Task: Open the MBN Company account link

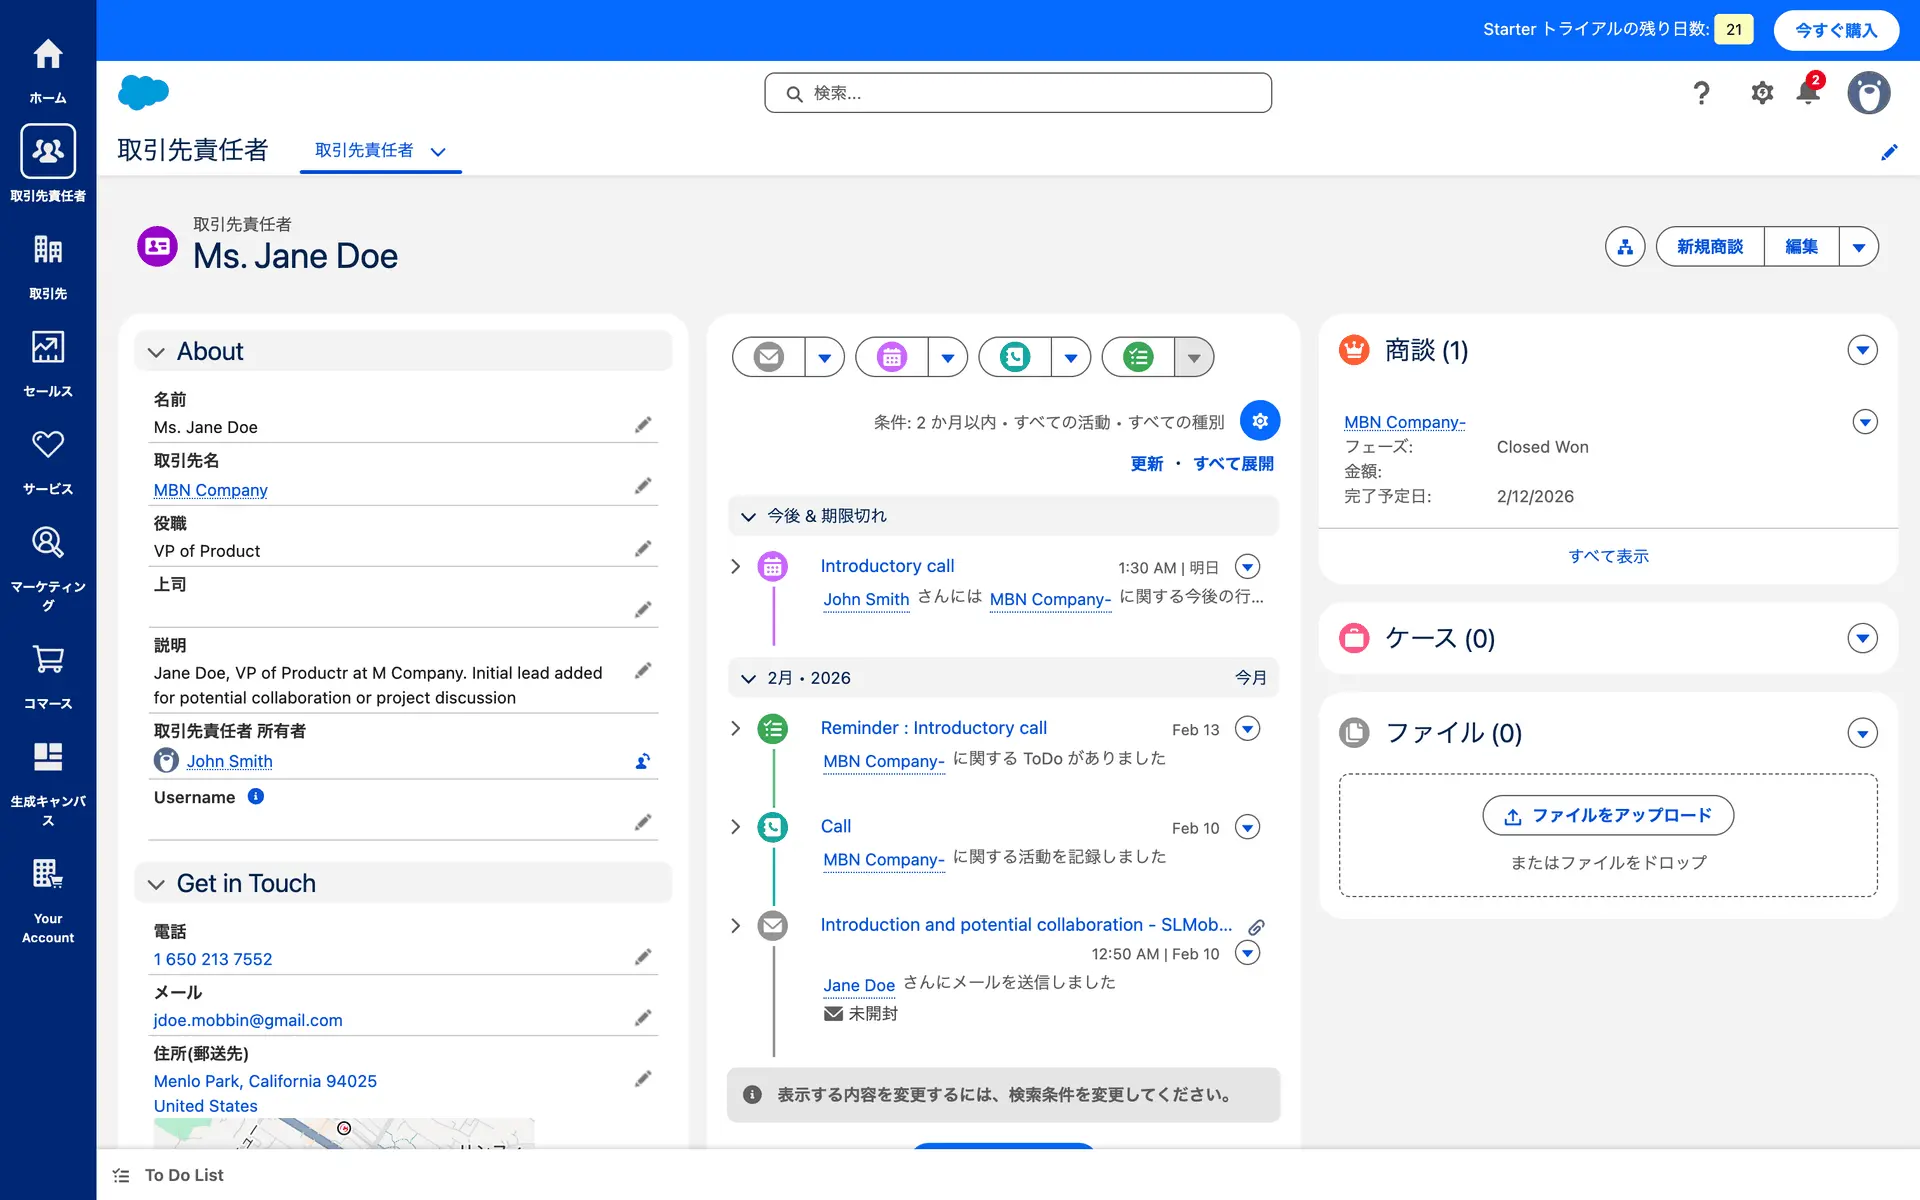Action: tap(210, 490)
